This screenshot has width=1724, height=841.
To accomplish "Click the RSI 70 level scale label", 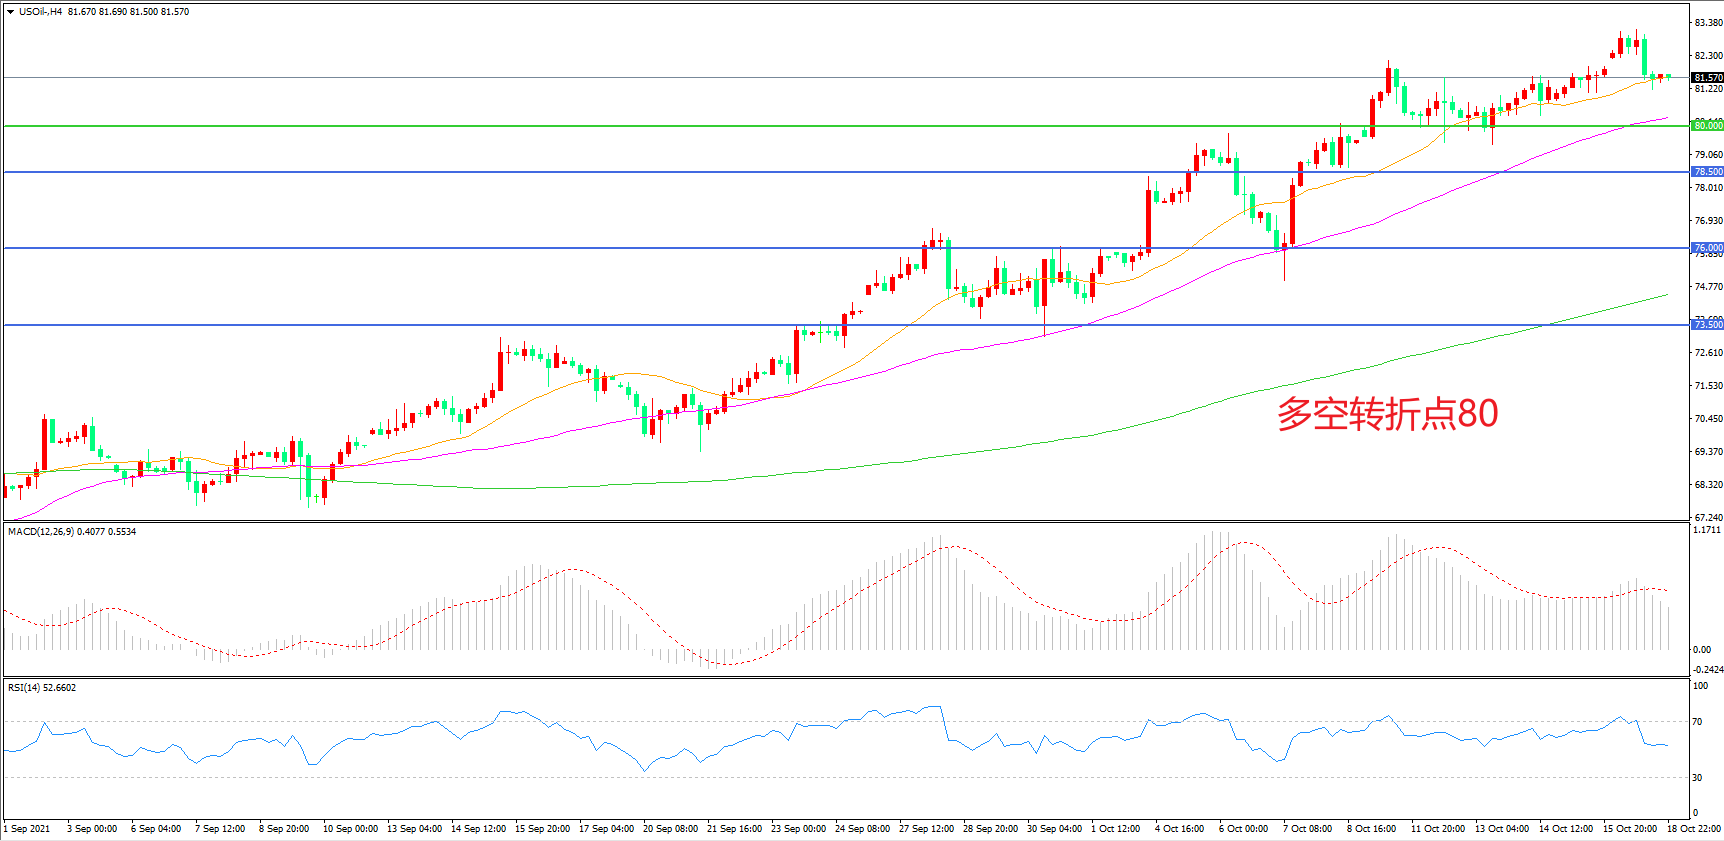I will 1698,722.
